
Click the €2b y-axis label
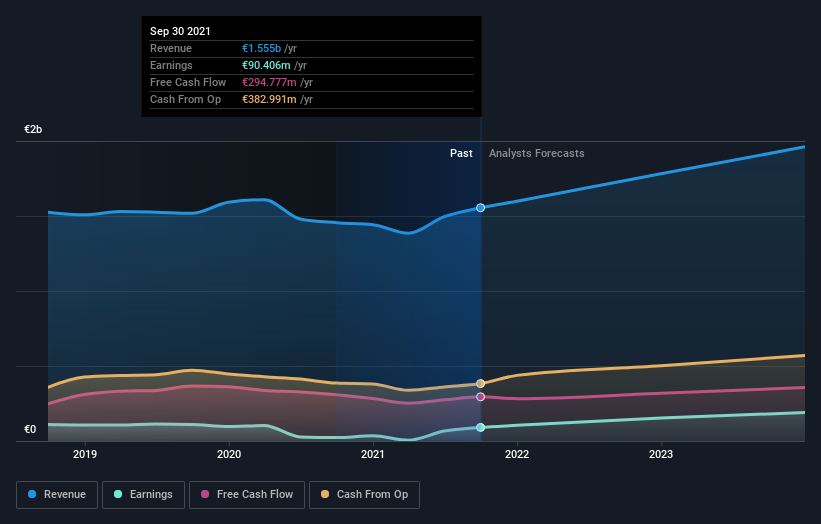(33, 129)
